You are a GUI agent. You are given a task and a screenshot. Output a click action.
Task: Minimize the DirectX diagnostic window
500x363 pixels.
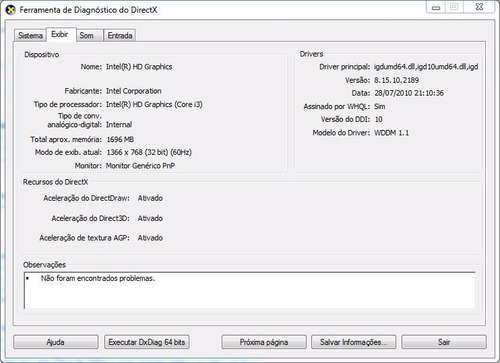click(436, 7)
